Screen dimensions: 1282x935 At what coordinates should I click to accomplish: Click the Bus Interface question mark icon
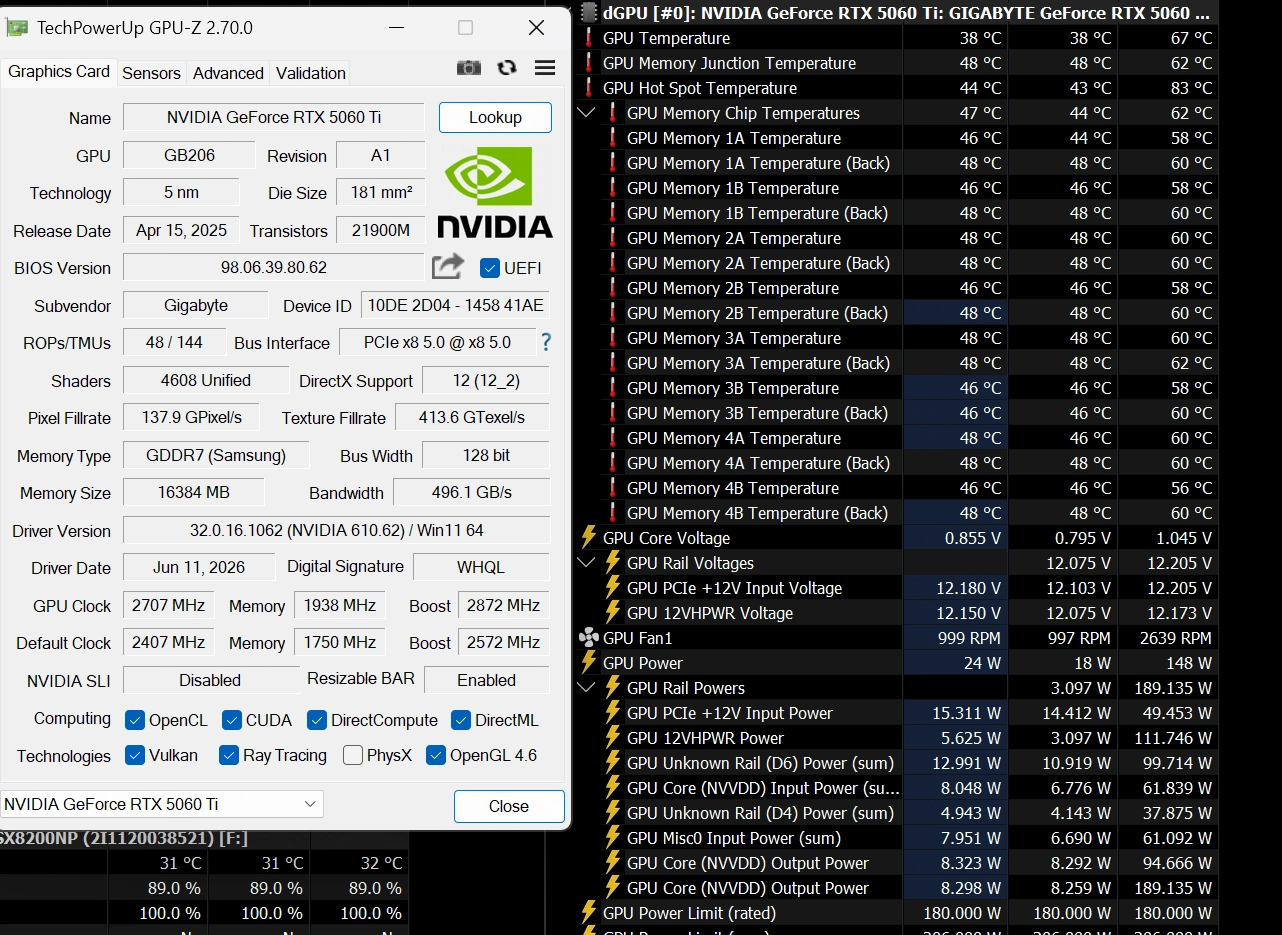[x=546, y=342]
